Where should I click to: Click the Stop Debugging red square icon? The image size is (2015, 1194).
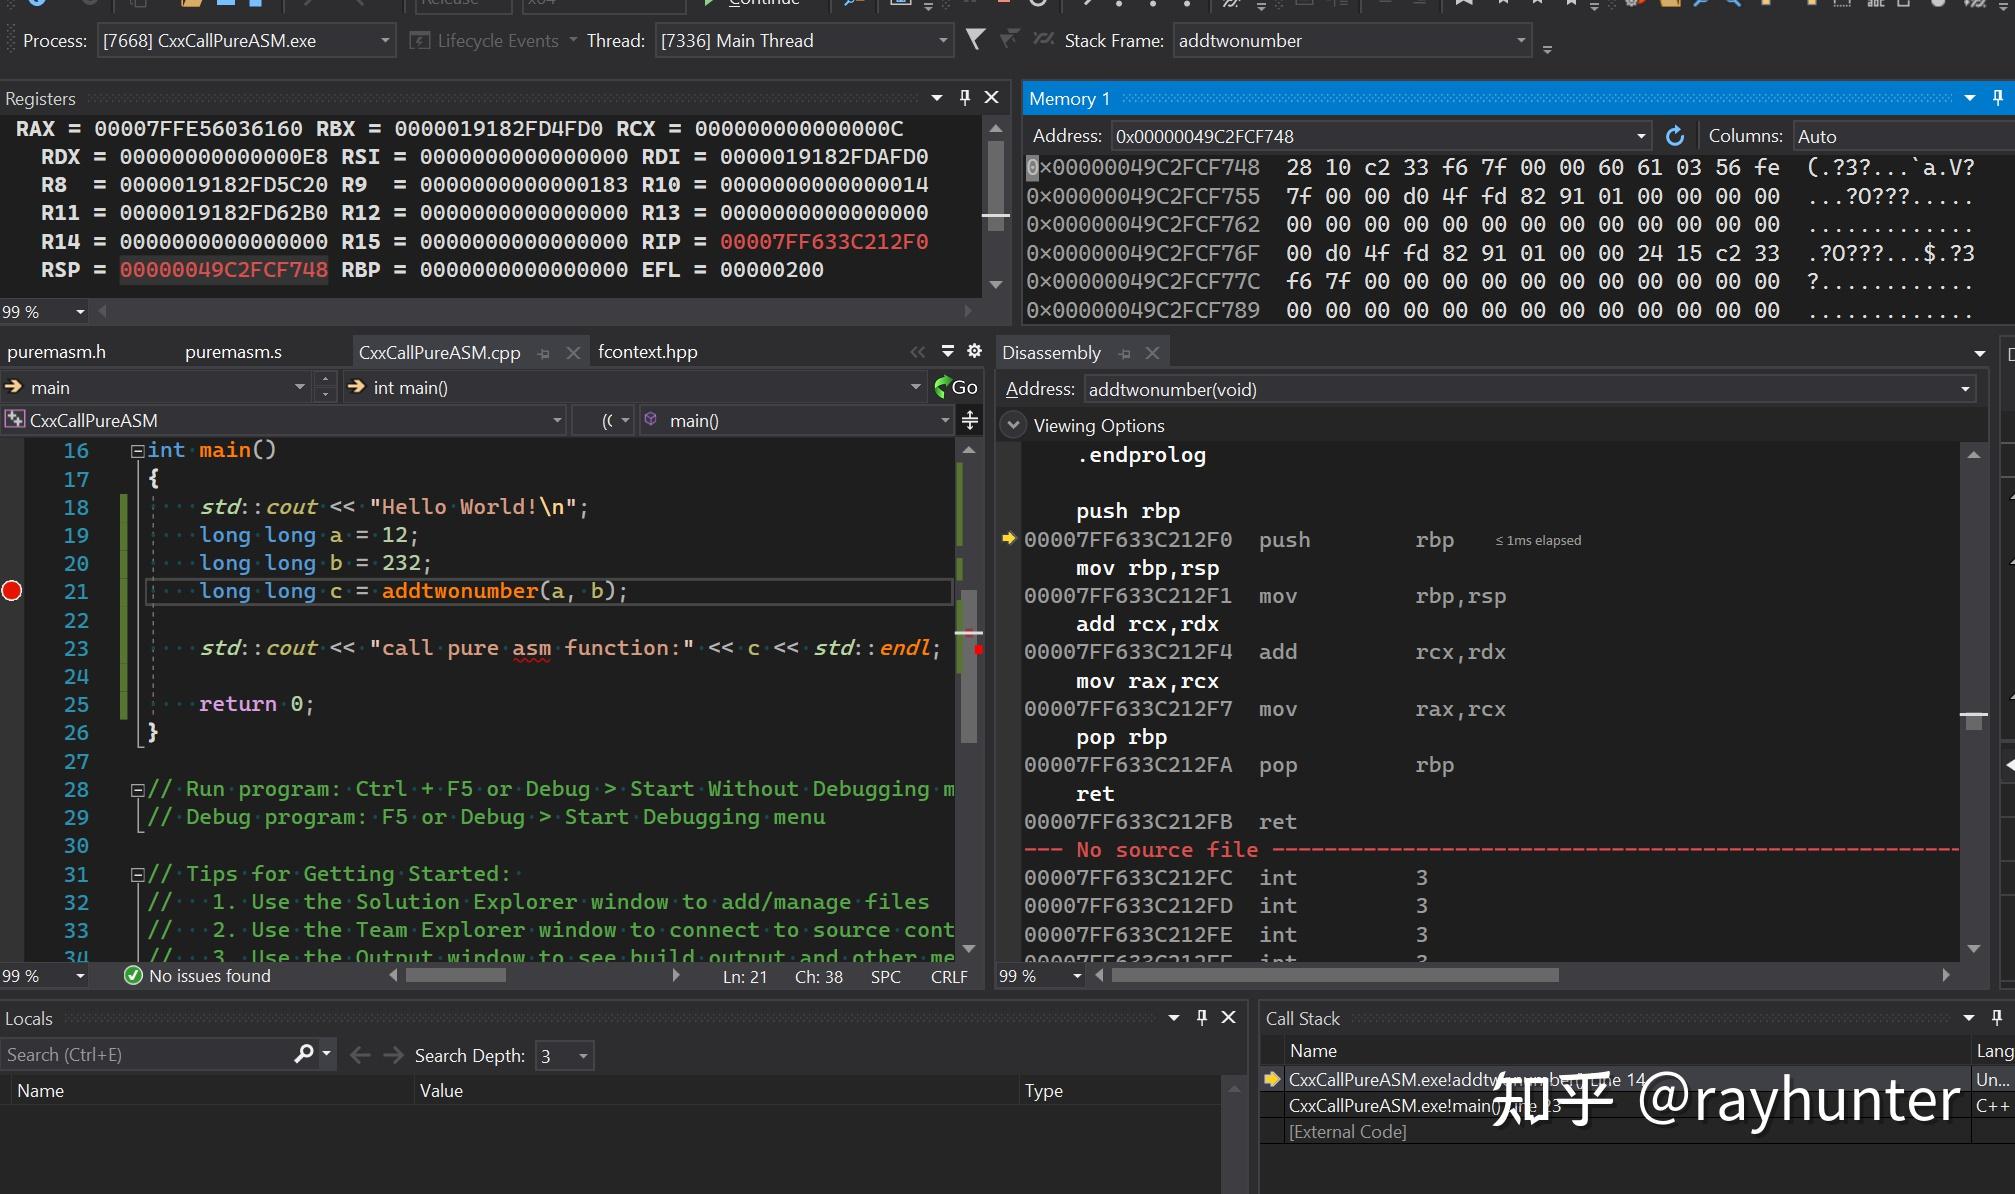(1003, 5)
